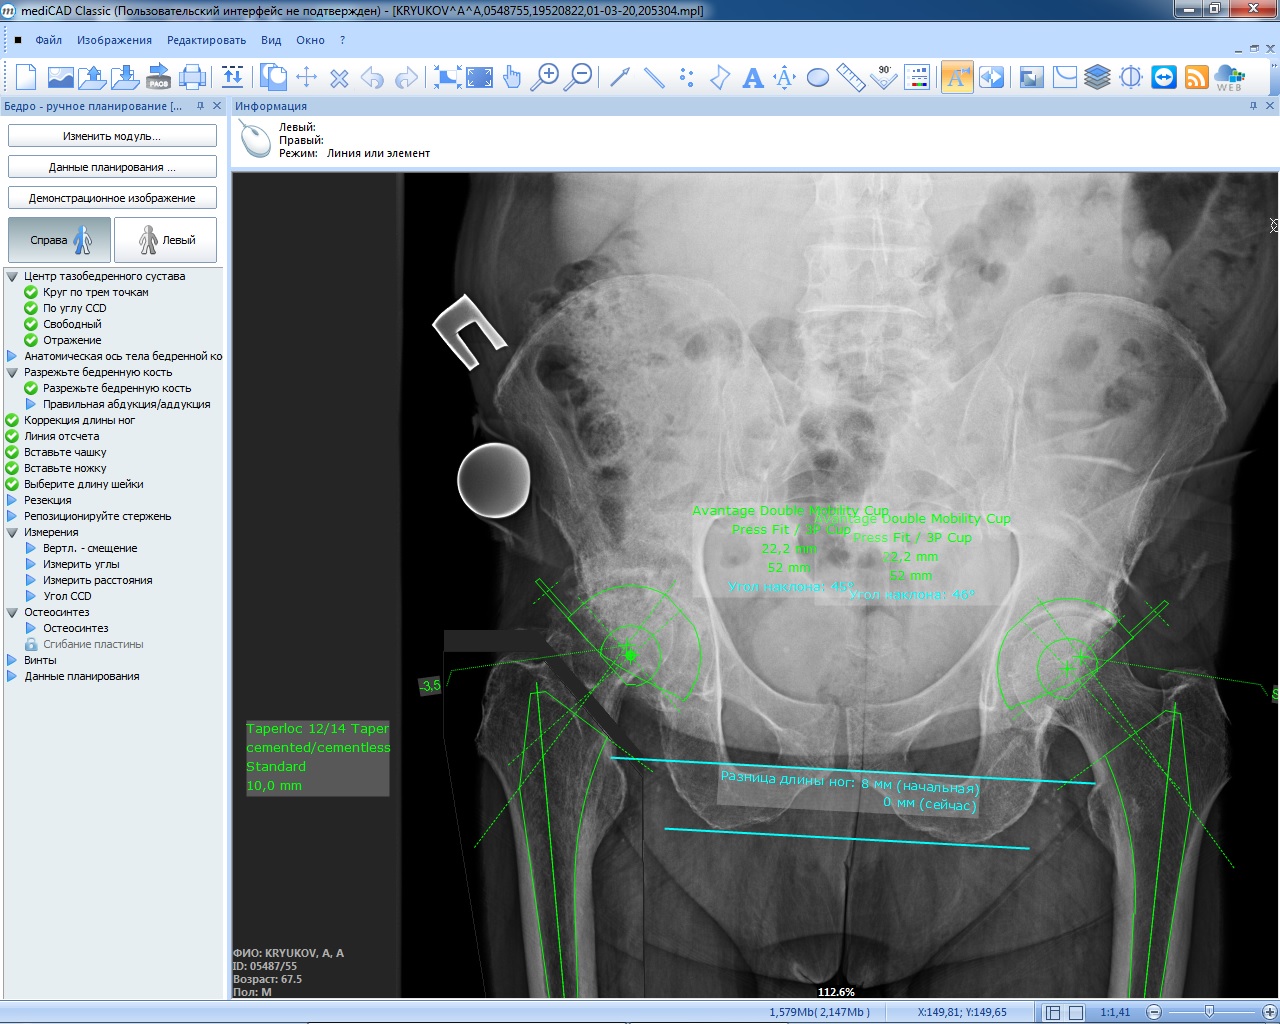Click the layers stack icon
This screenshot has height=1024, width=1280.
click(x=1097, y=77)
